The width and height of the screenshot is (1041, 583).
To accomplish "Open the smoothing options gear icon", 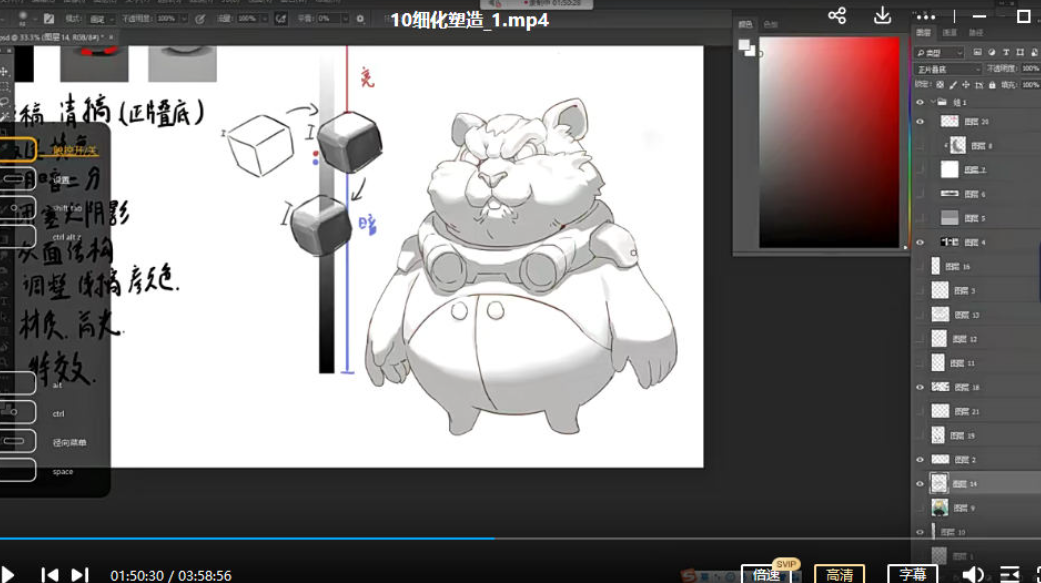I will coord(360,19).
